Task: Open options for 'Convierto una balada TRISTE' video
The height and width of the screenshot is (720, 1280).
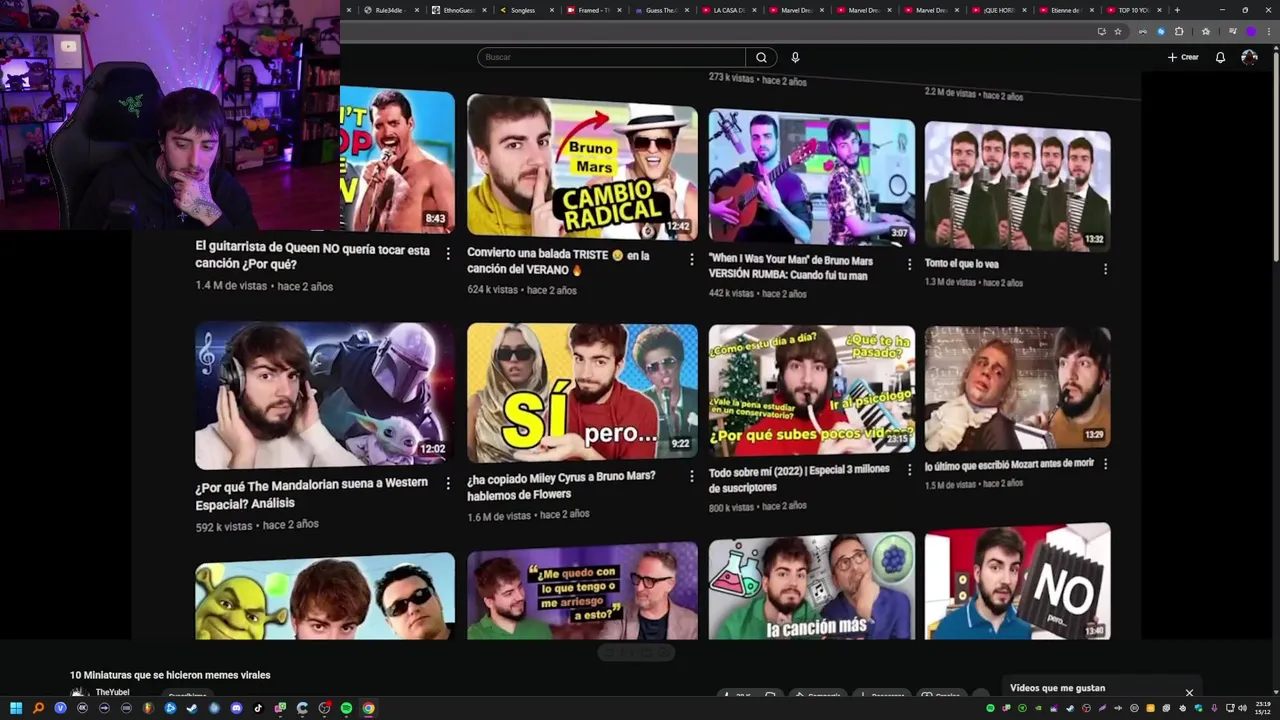Action: pos(691,259)
